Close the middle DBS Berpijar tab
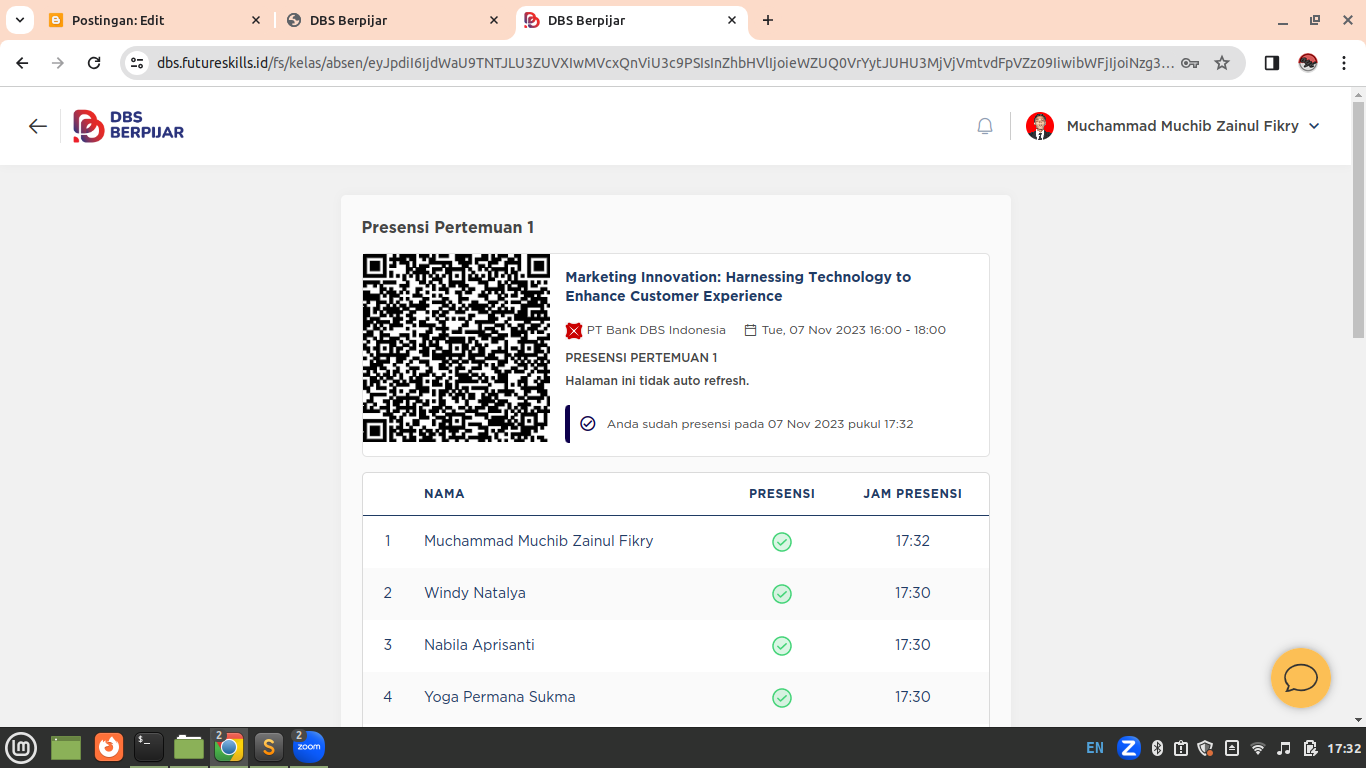 point(494,20)
